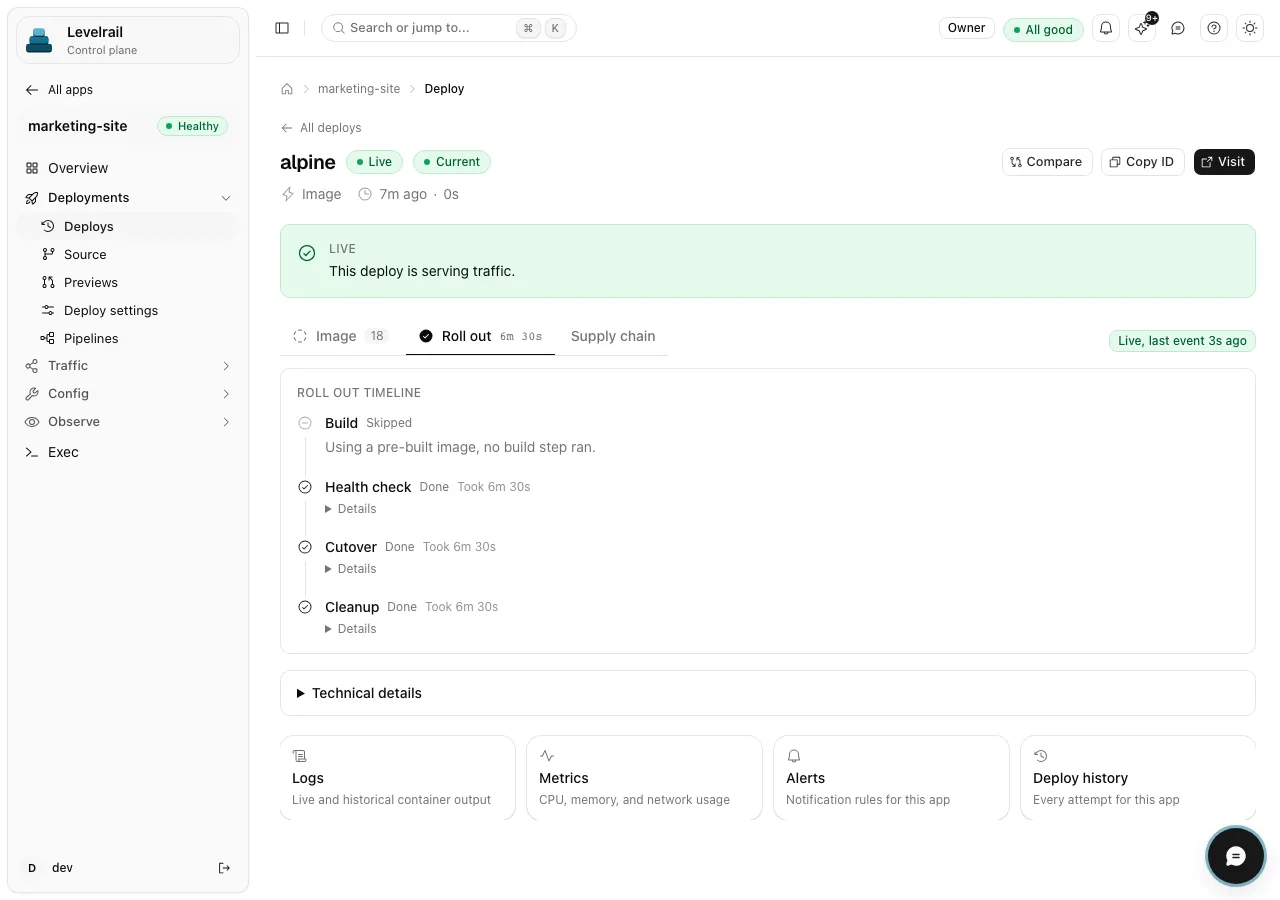Open the floating chat widget button
The height and width of the screenshot is (900, 1280).
pyautogui.click(x=1236, y=856)
